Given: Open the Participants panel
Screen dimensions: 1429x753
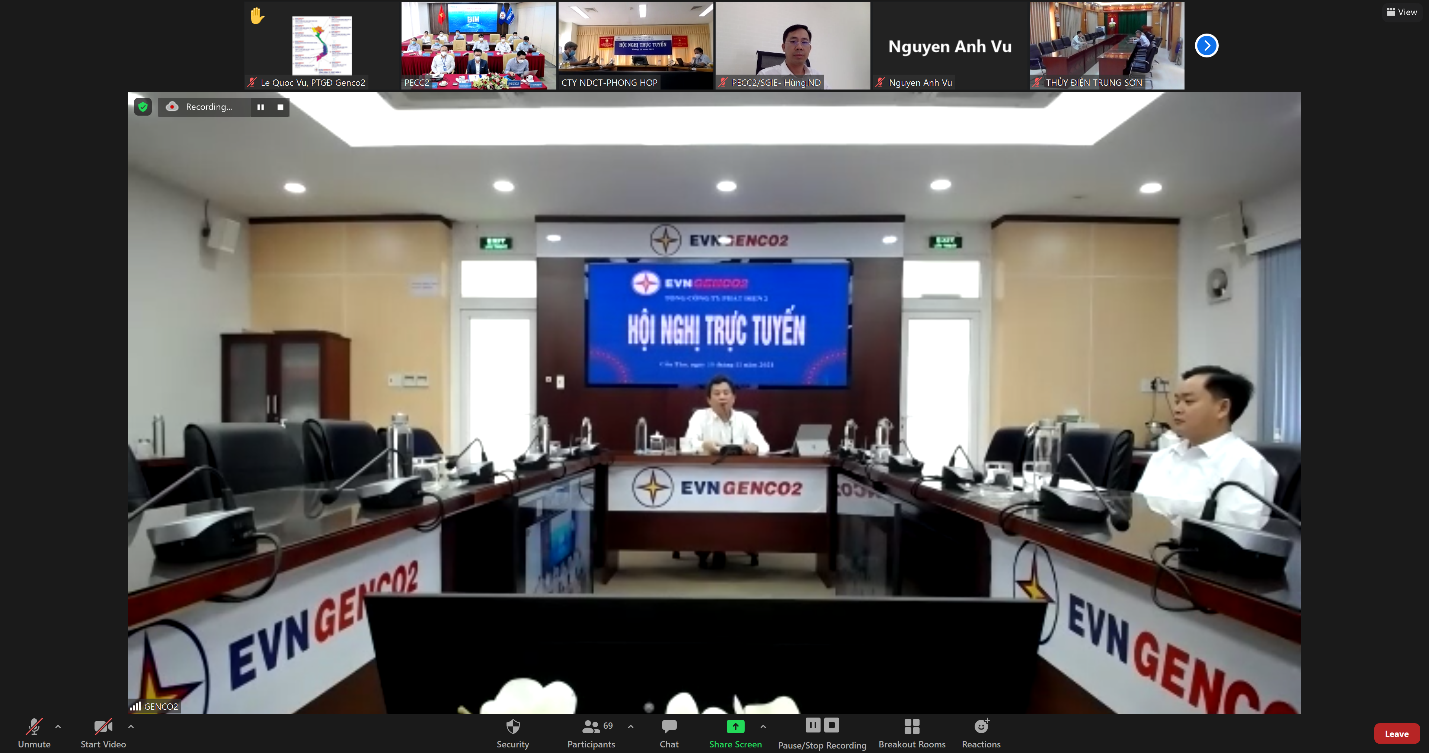Looking at the screenshot, I should [591, 727].
